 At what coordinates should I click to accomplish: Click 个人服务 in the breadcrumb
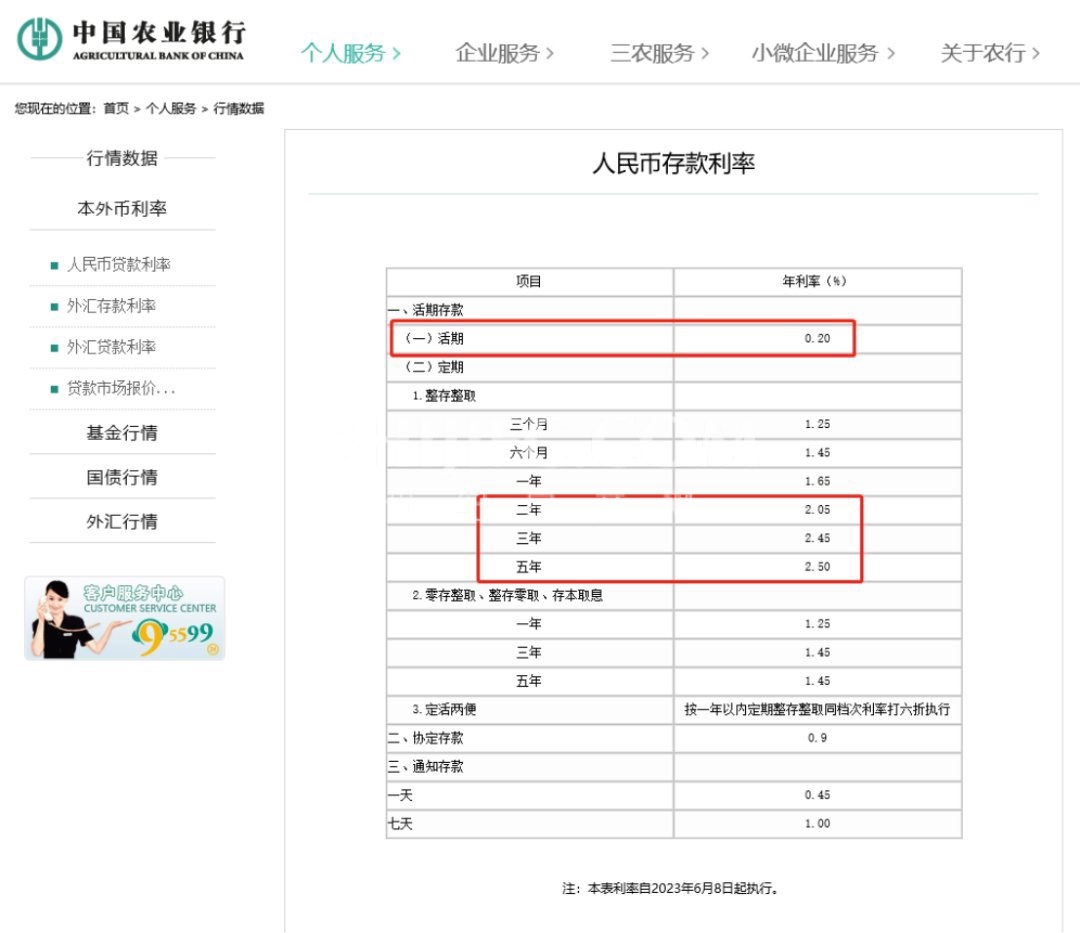click(170, 108)
